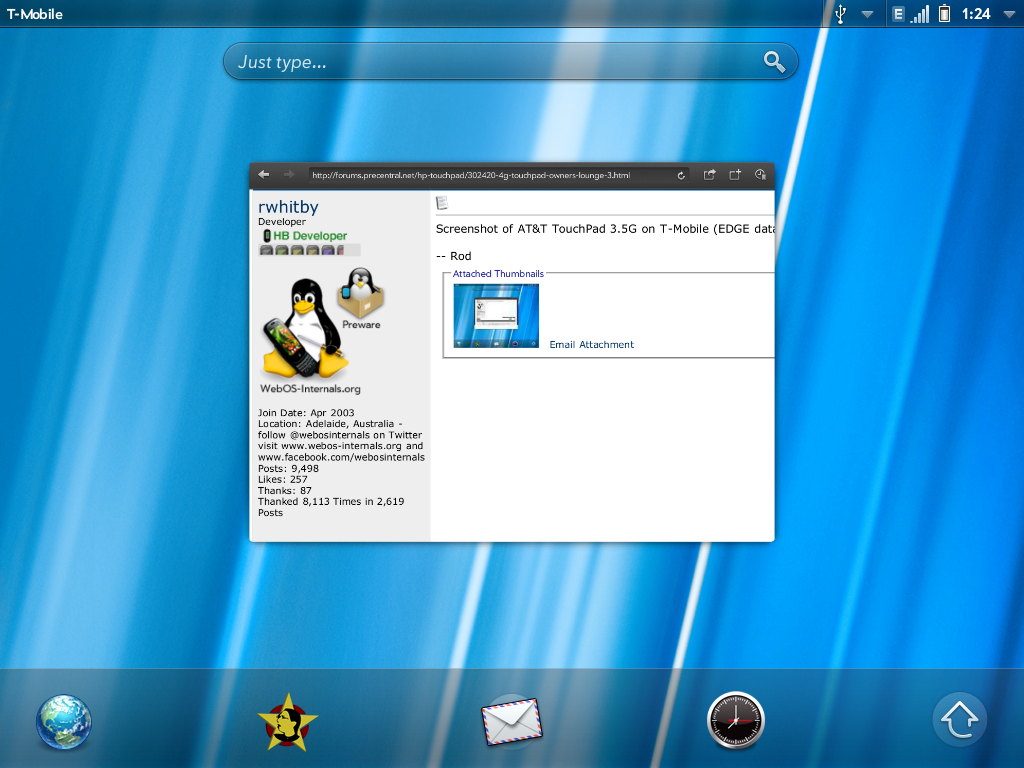
Task: Open the red star app in the dock
Action: pyautogui.click(x=287, y=722)
